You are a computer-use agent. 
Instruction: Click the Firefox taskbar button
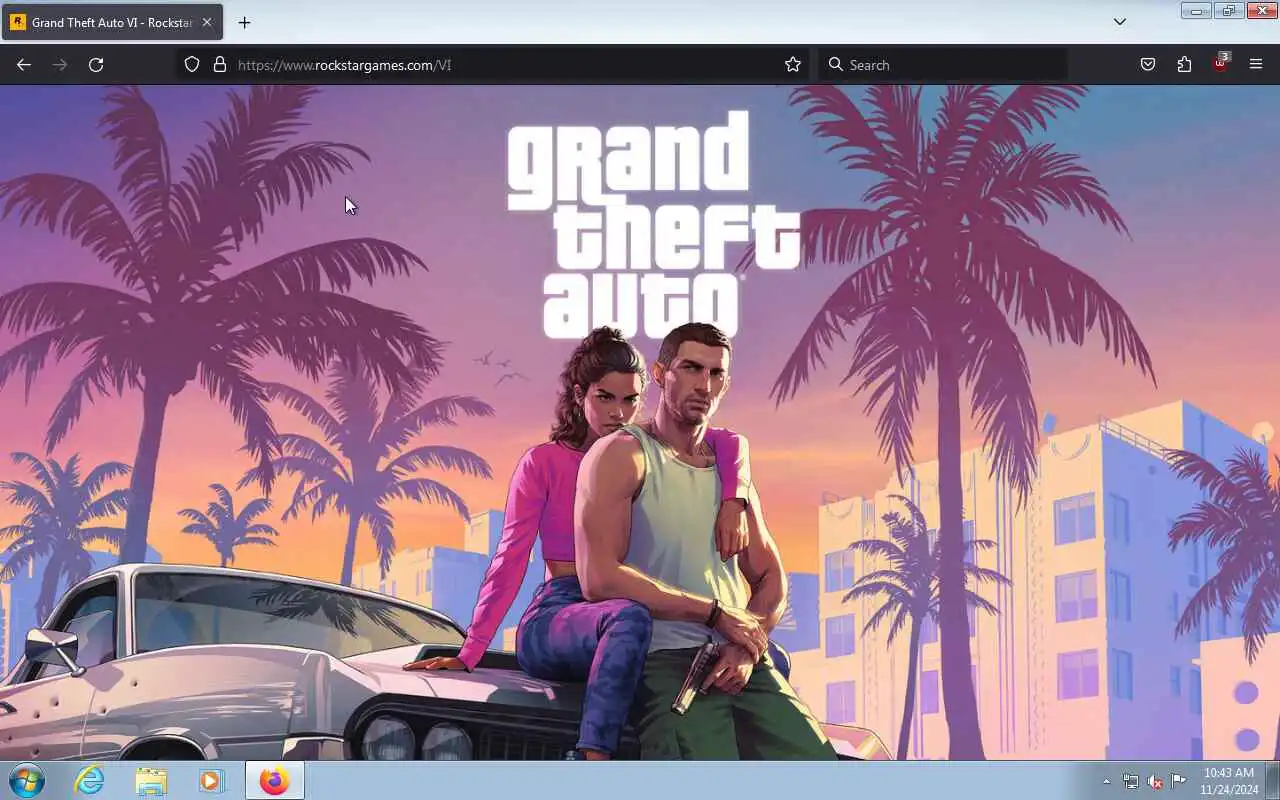click(x=275, y=780)
